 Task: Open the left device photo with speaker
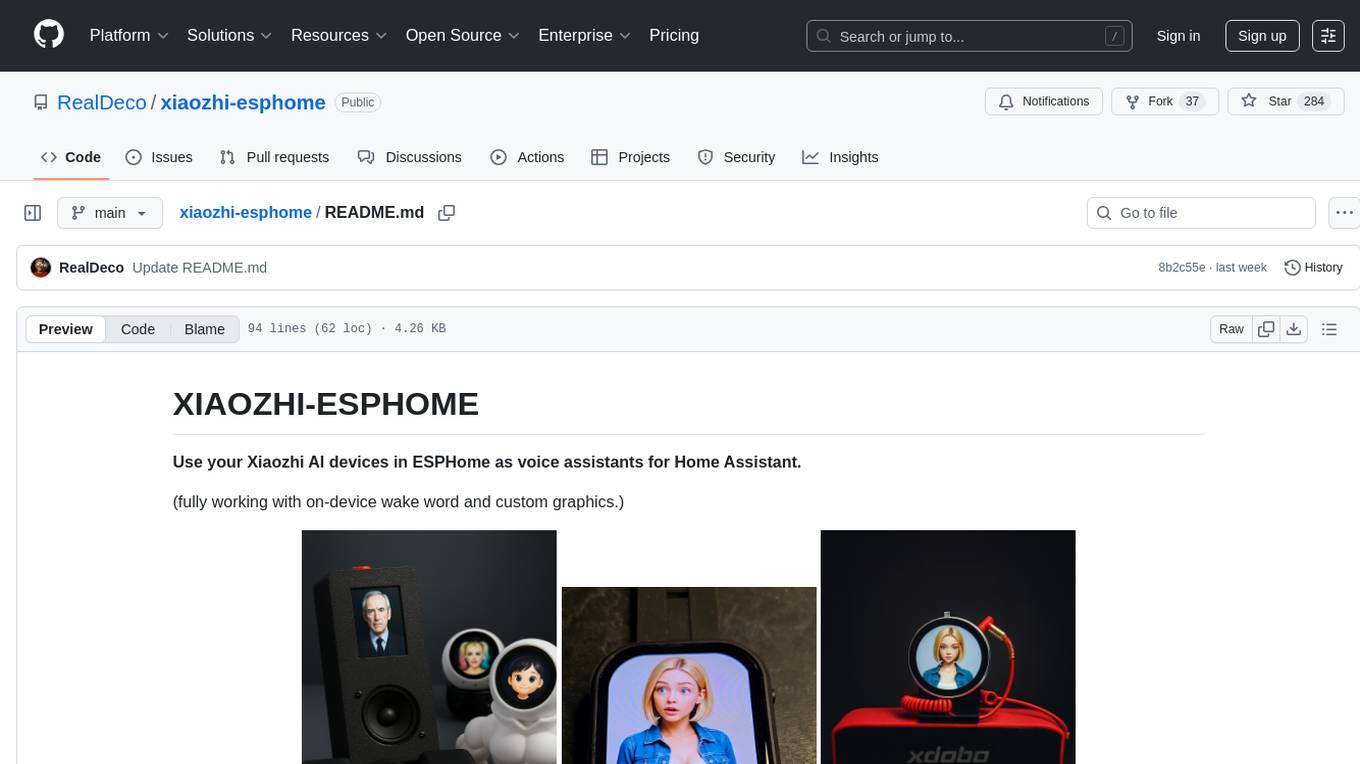click(x=429, y=647)
